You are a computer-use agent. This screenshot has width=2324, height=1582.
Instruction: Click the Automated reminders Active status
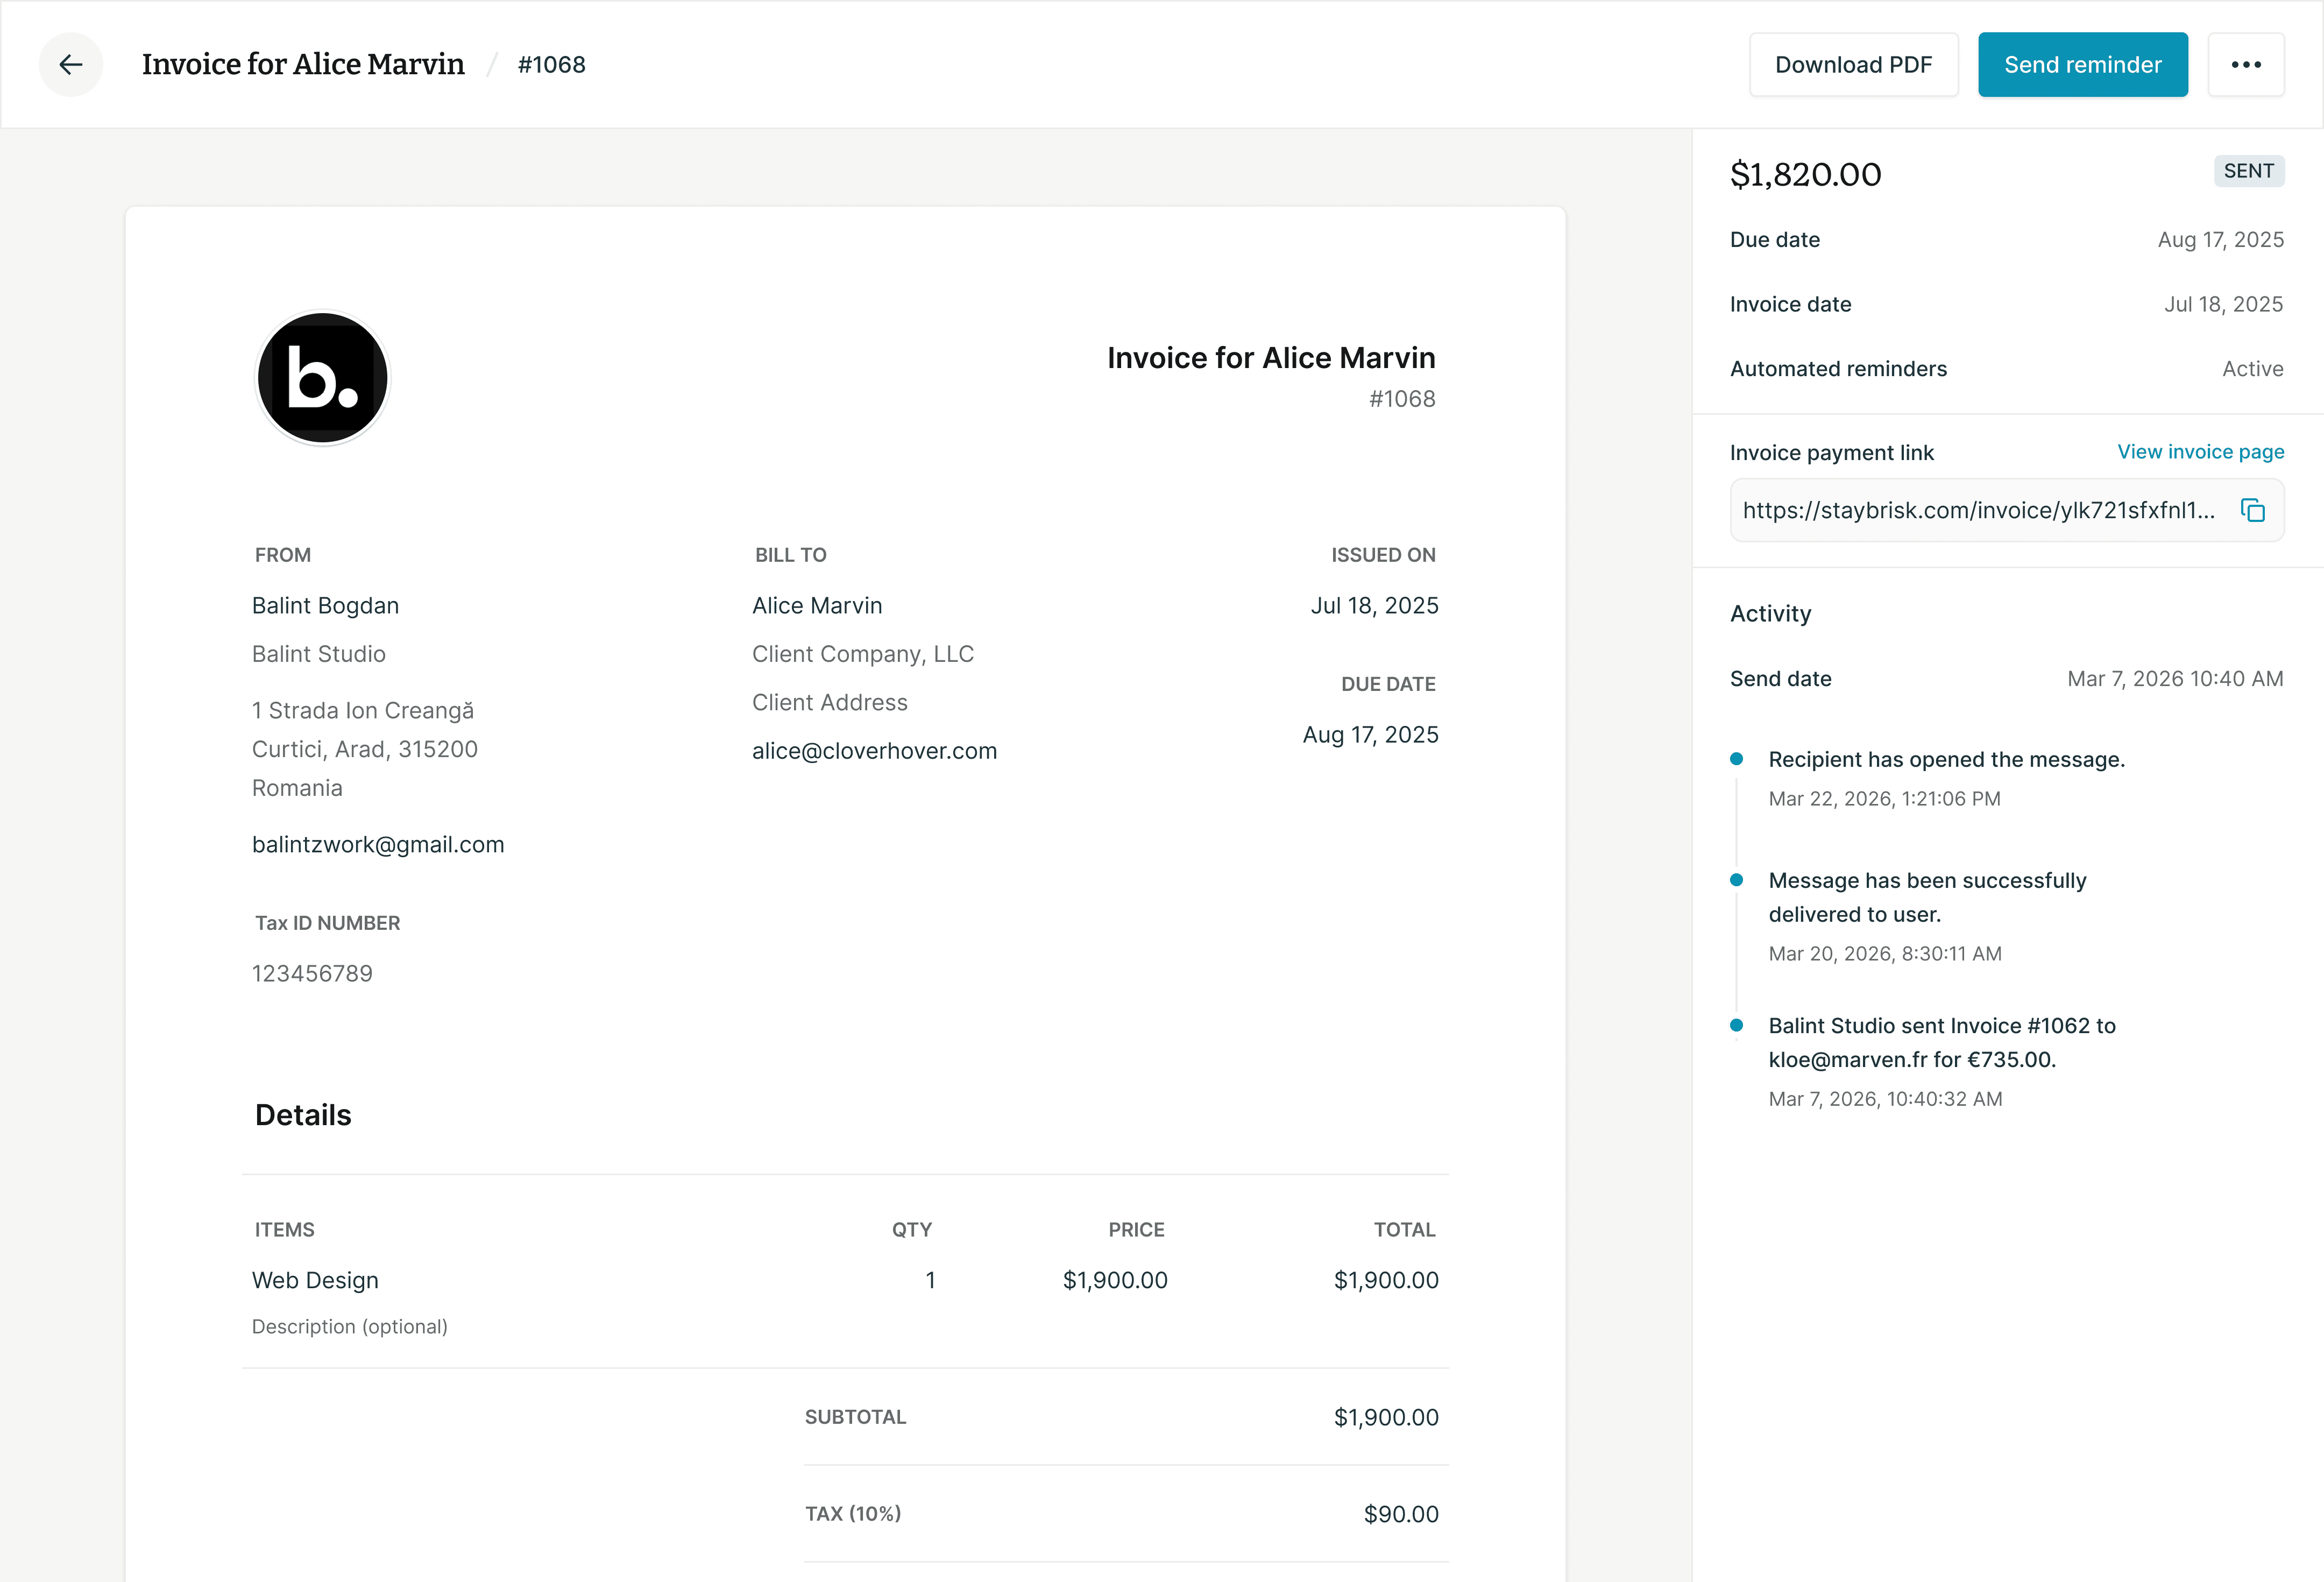(2252, 369)
